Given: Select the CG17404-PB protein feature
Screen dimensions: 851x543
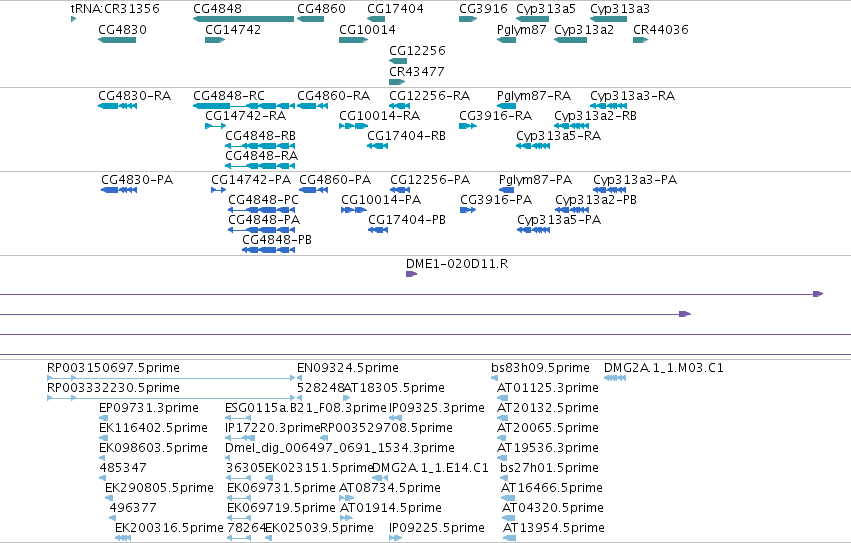Looking at the screenshot, I should tap(378, 230).
